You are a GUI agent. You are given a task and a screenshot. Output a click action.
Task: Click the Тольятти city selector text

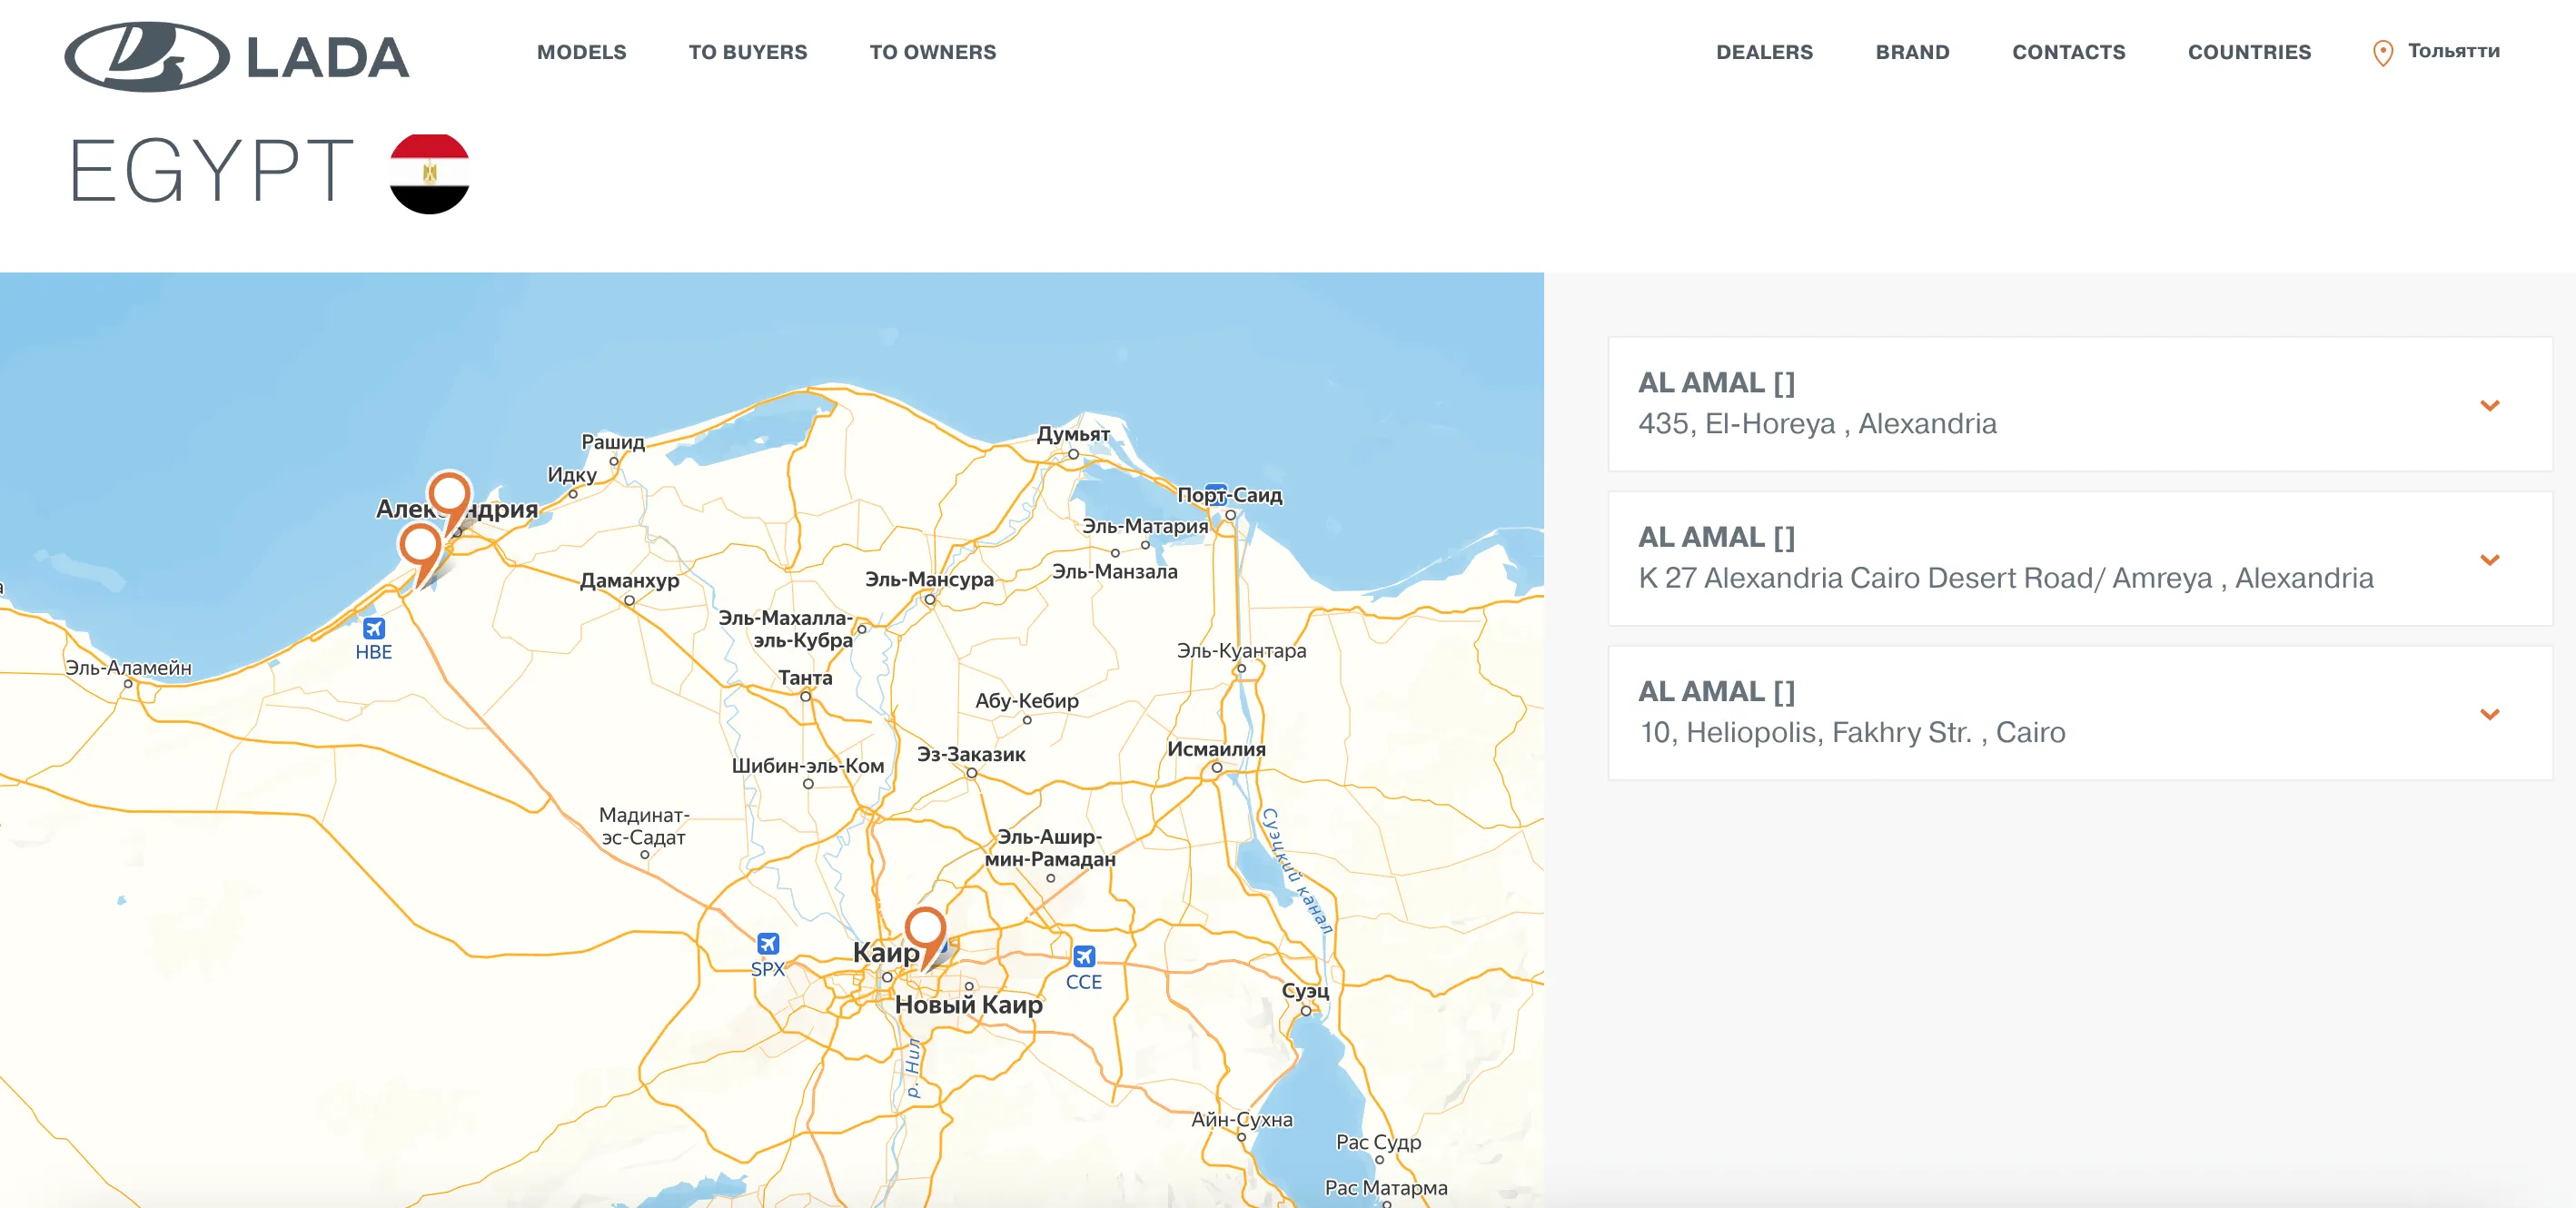pyautogui.click(x=2453, y=51)
